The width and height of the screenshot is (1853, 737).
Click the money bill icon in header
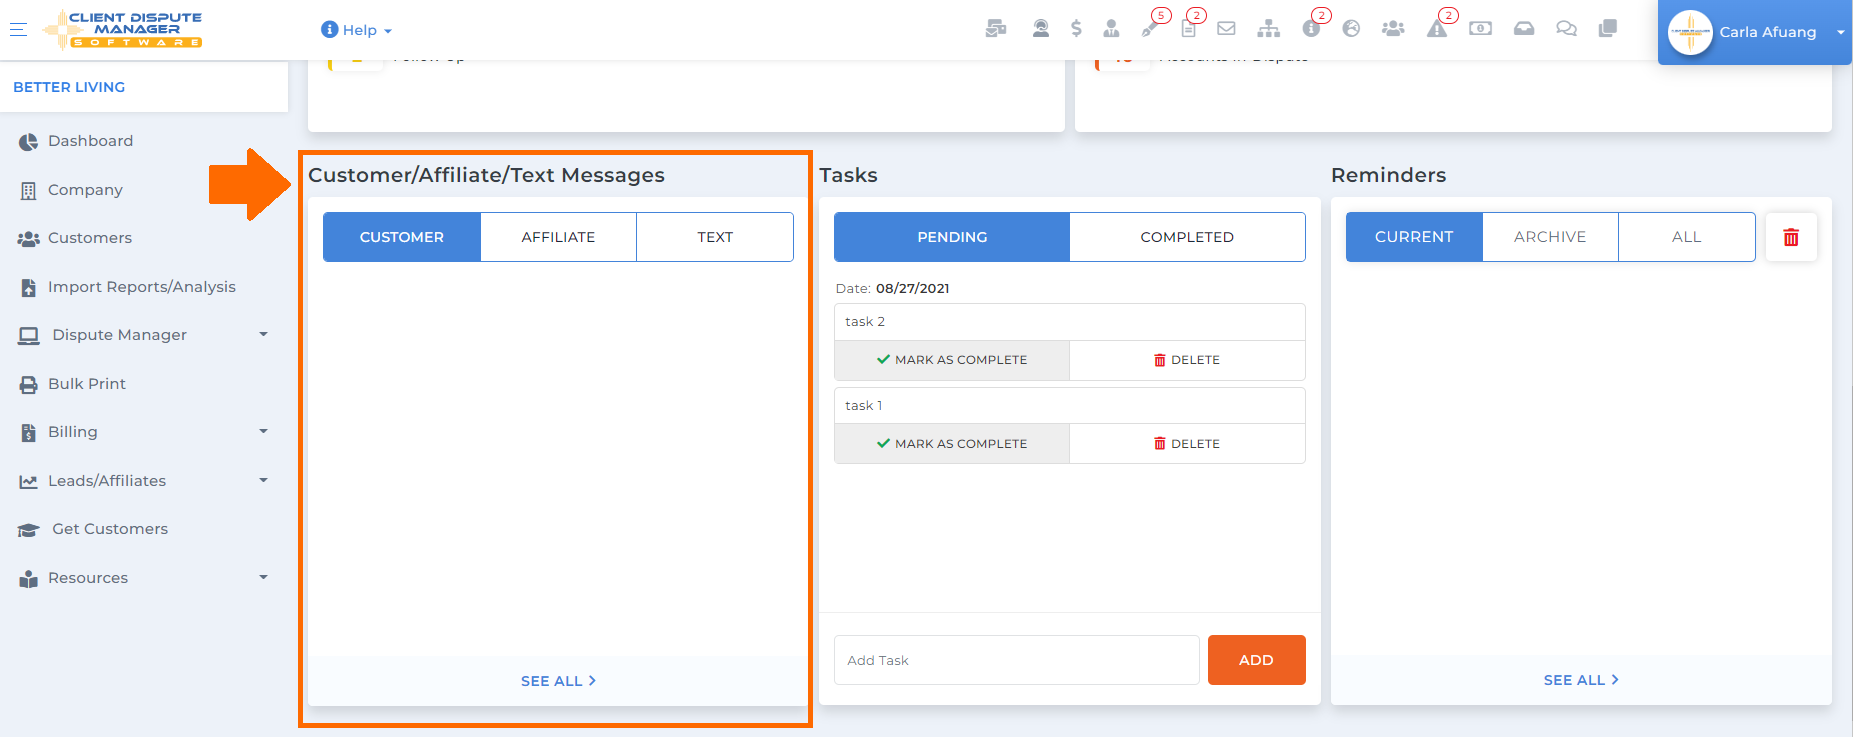coord(1481,29)
